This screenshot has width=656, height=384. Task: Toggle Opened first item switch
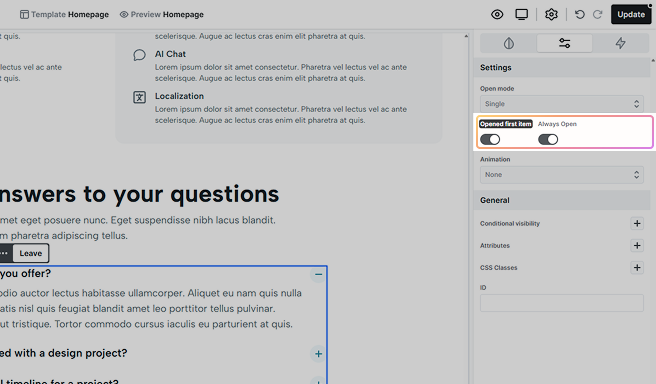tap(490, 139)
